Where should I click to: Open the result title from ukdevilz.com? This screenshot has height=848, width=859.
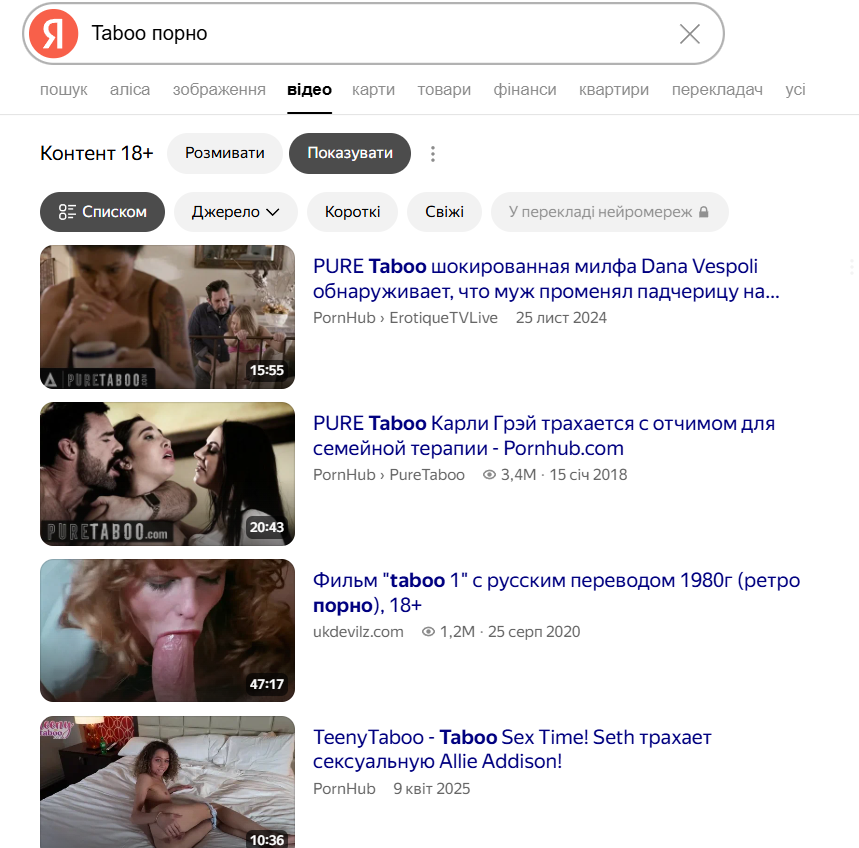557,593
